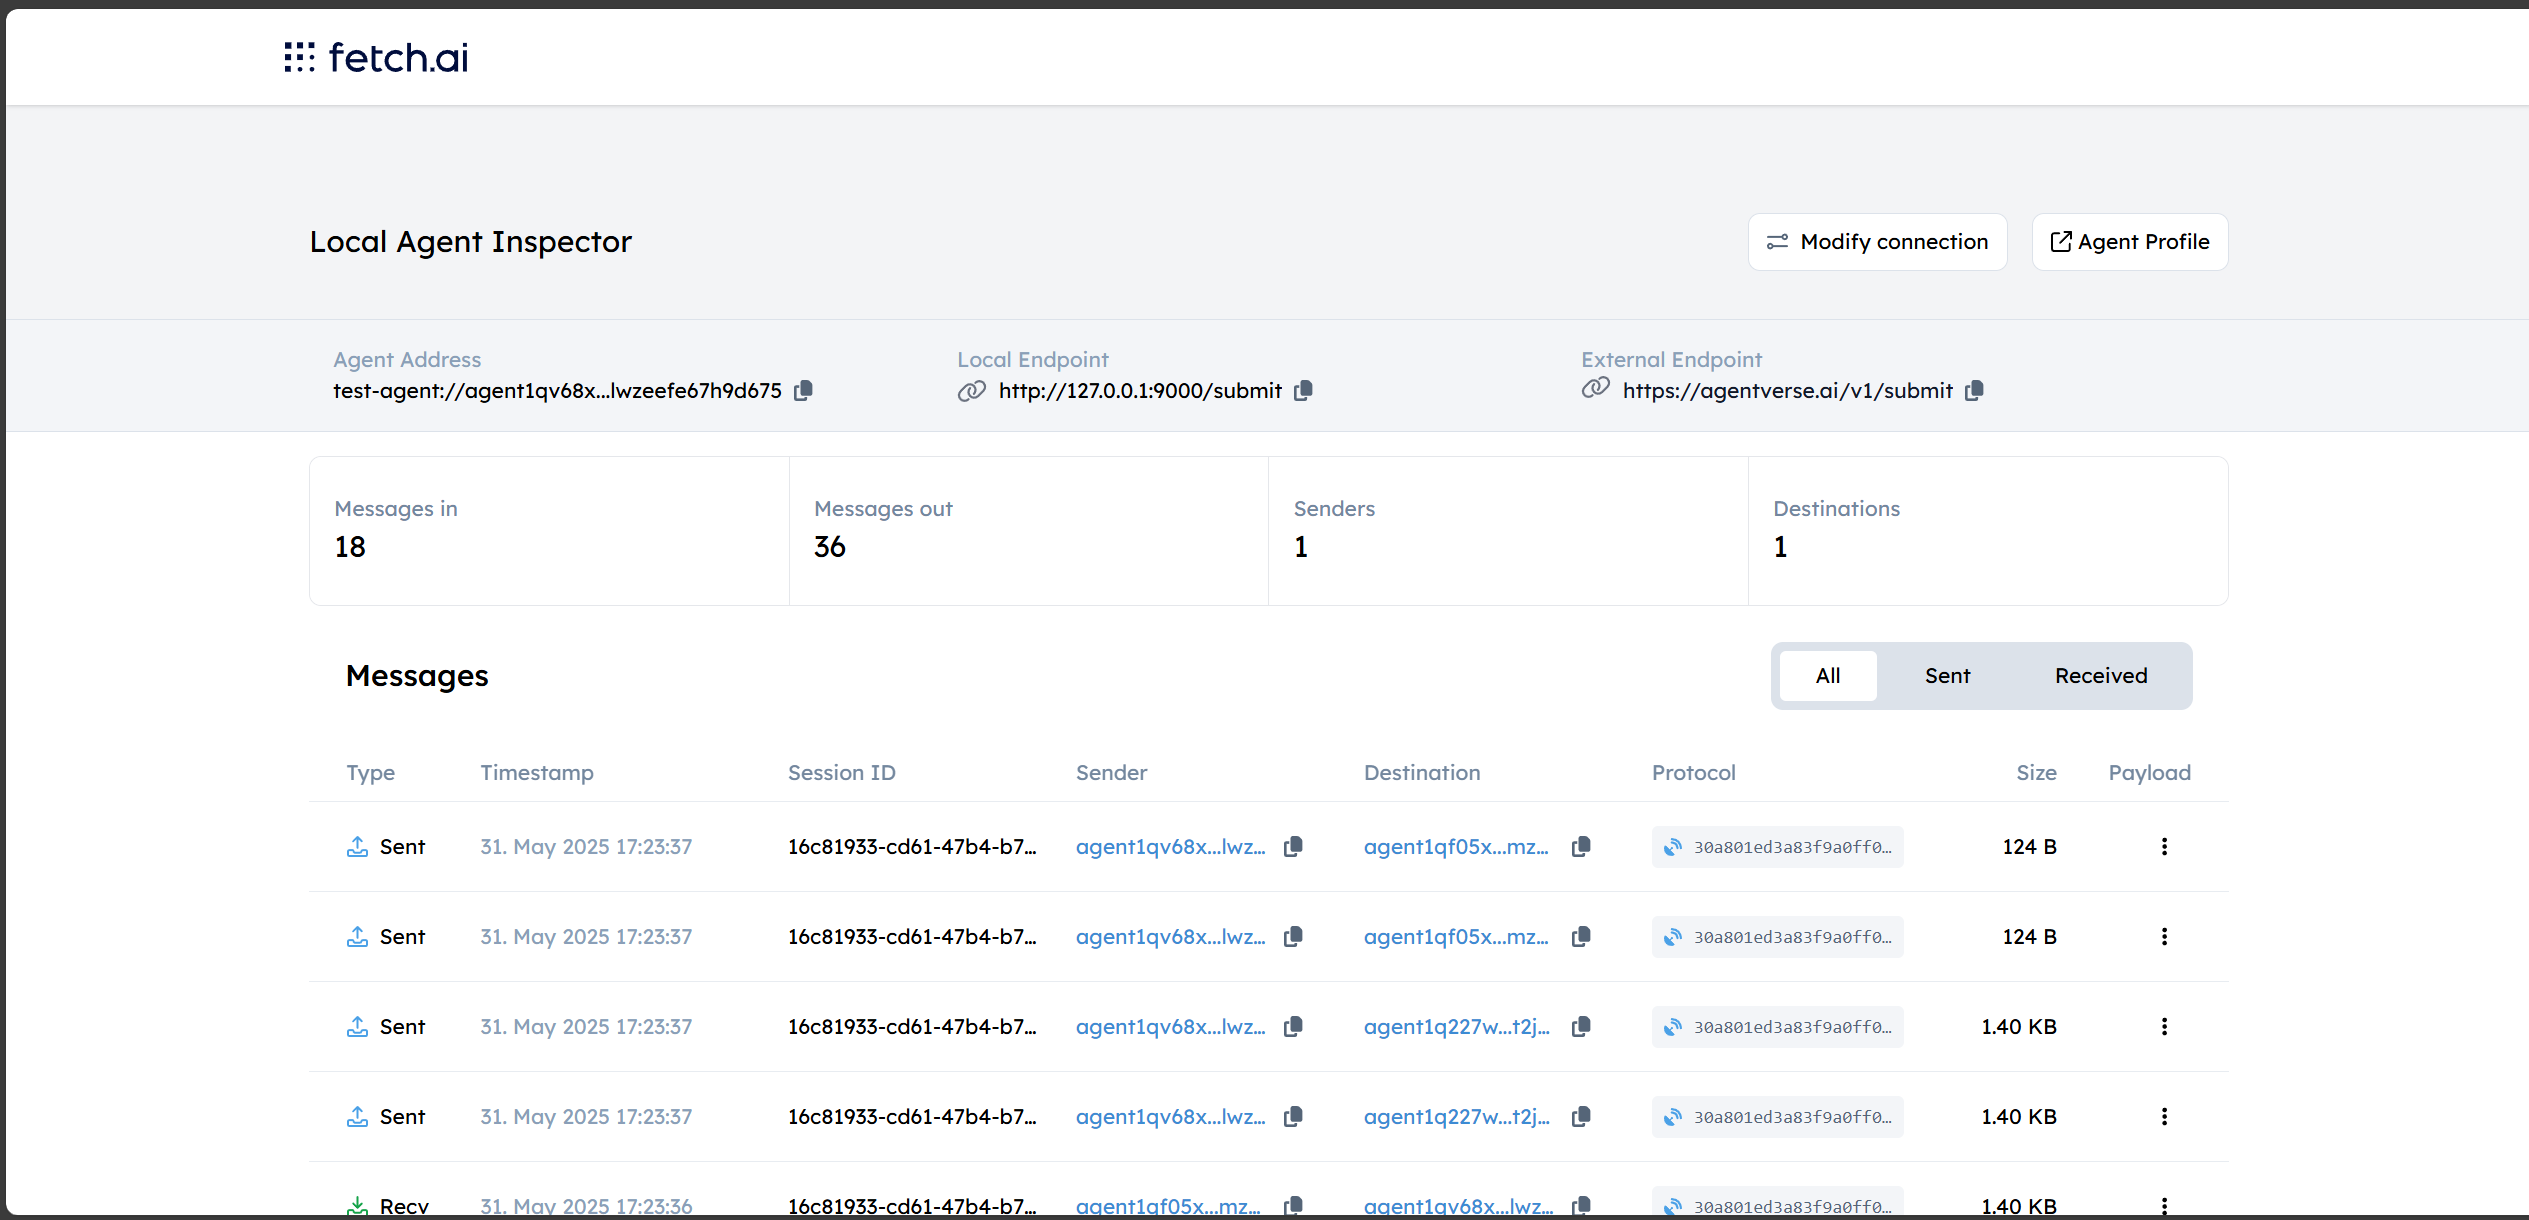This screenshot has height=1220, width=2529.
Task: Copy the external endpoint URL
Action: (1974, 390)
